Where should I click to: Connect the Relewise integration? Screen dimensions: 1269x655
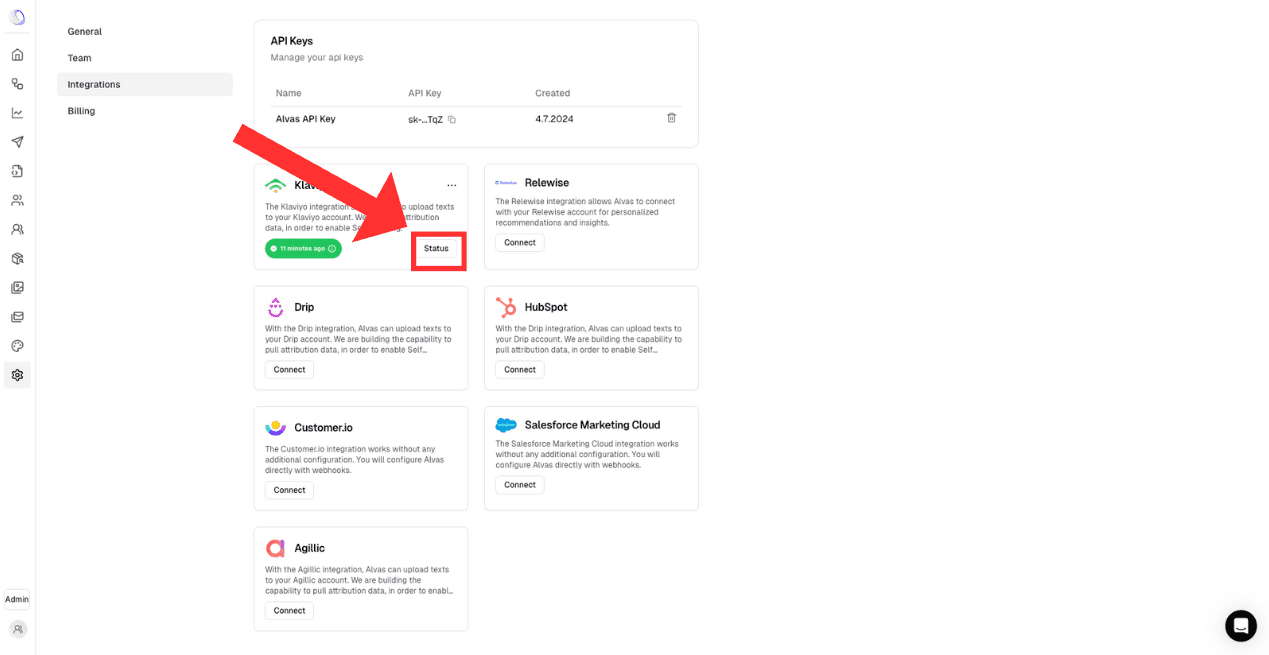click(520, 243)
